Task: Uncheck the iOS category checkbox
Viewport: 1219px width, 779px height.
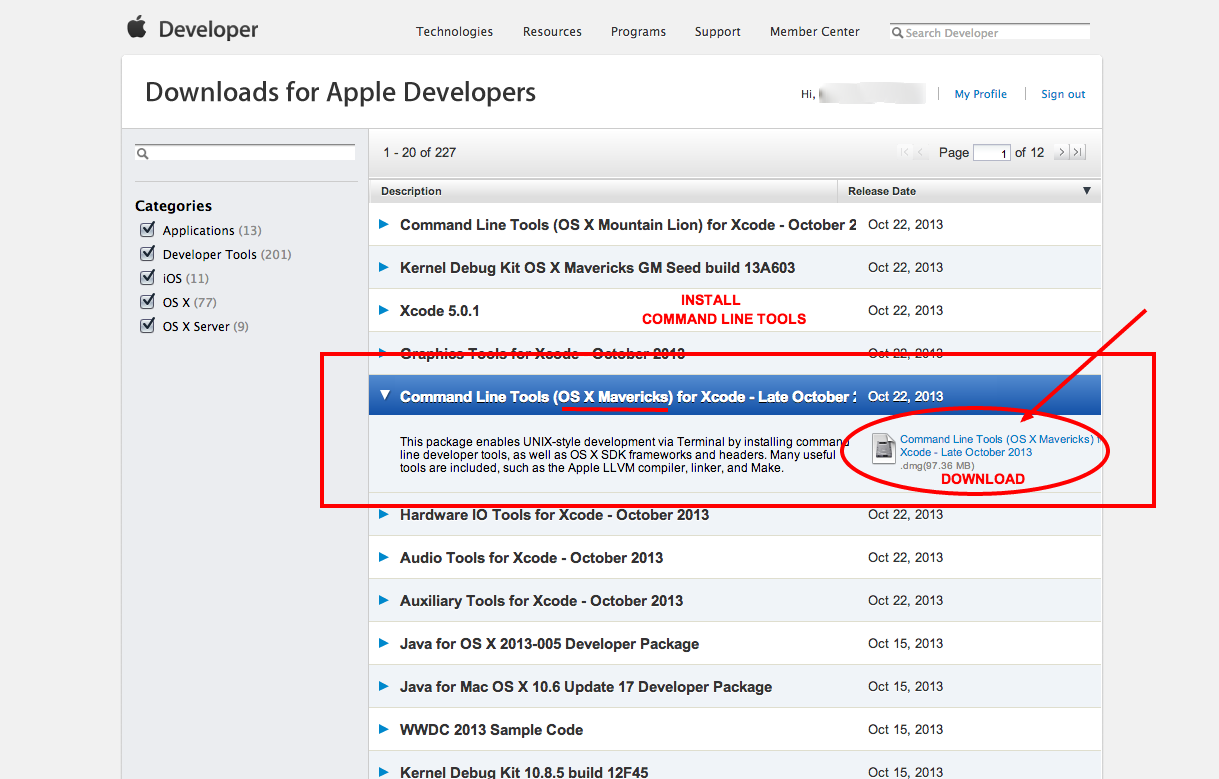Action: click(148, 278)
